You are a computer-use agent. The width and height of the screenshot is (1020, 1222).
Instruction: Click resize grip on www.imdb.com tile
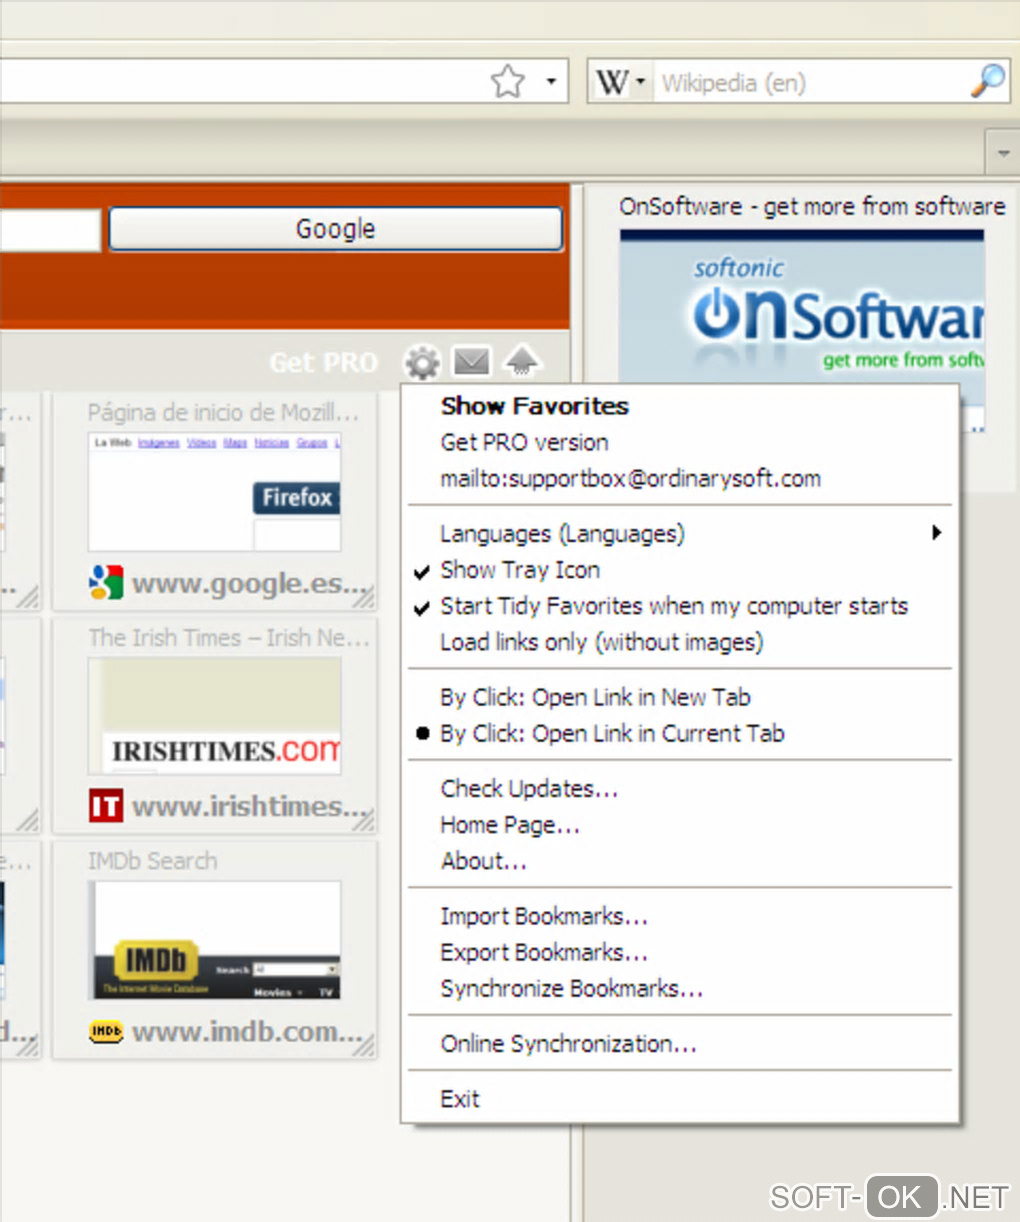tap(365, 1046)
